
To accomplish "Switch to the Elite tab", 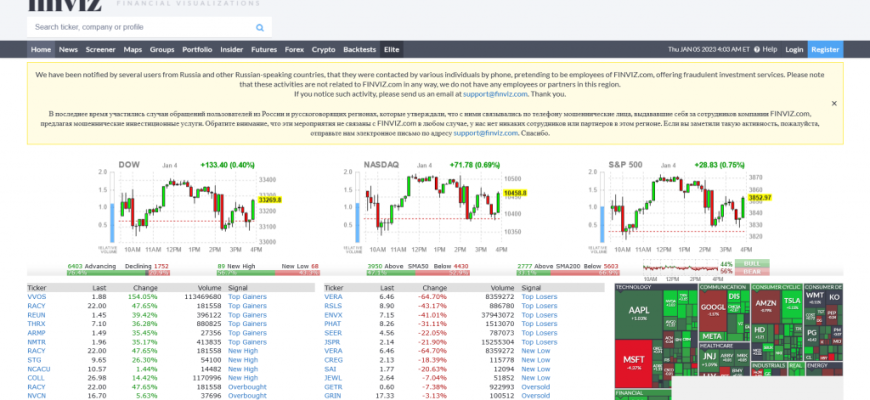I will point(391,49).
